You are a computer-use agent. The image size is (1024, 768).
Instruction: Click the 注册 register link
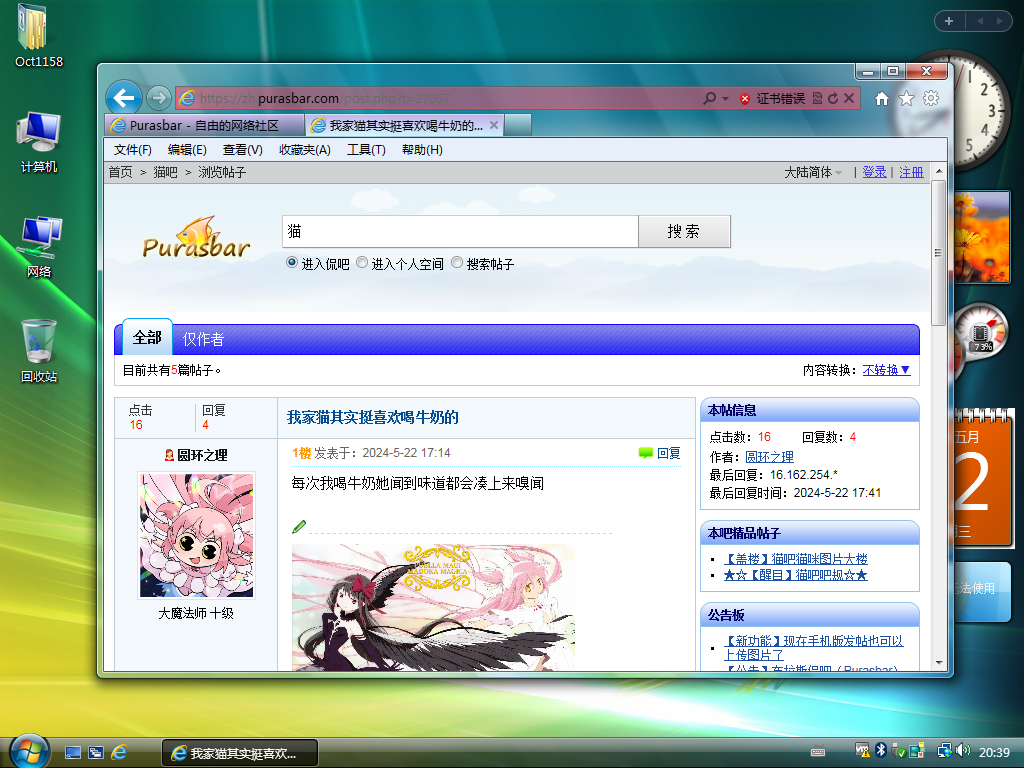[911, 172]
